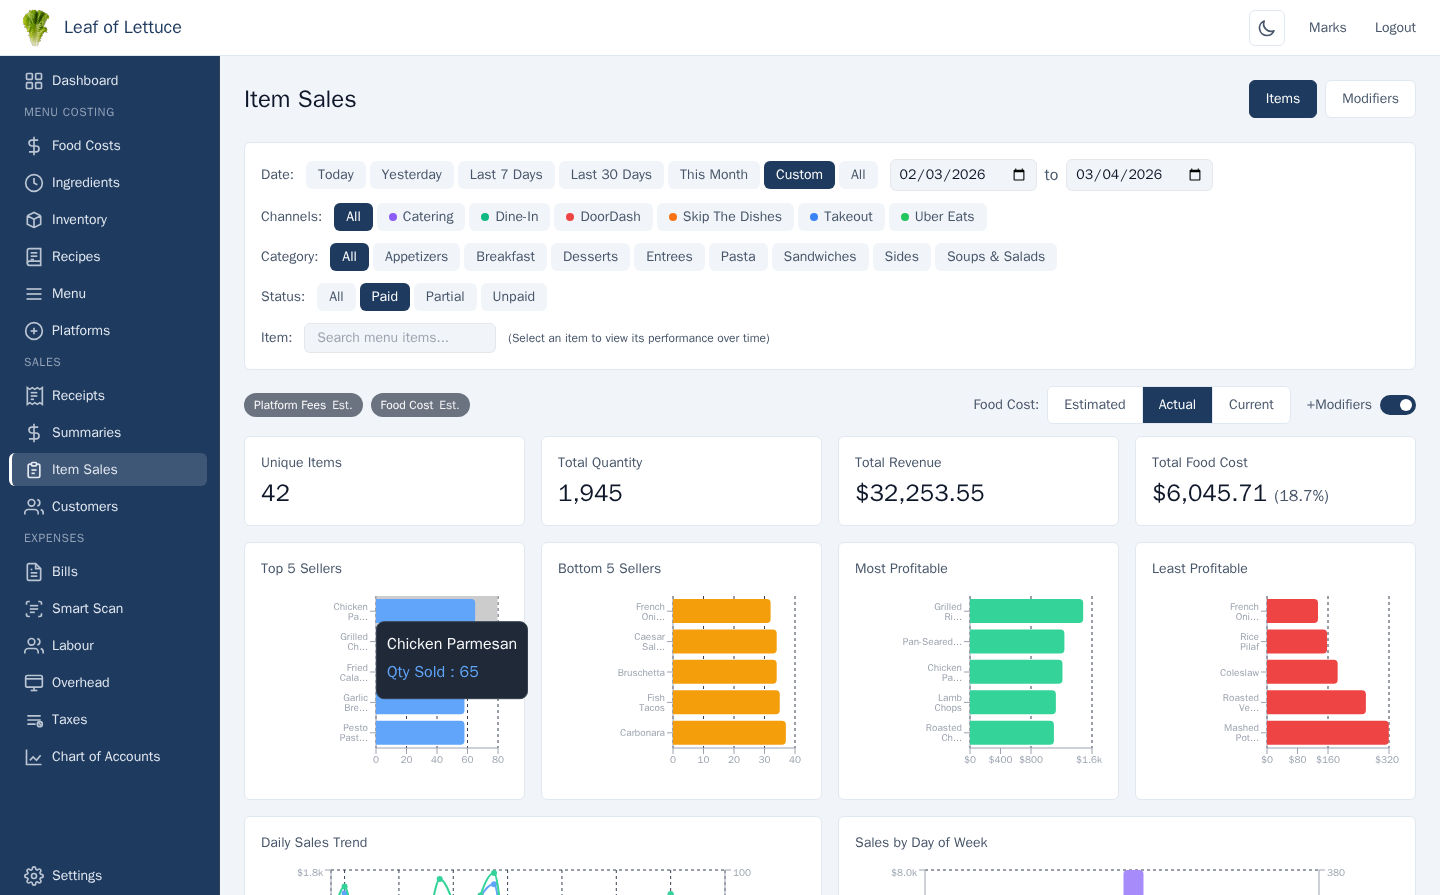Select Estimated food cost option
The image size is (1440, 895).
click(1094, 405)
